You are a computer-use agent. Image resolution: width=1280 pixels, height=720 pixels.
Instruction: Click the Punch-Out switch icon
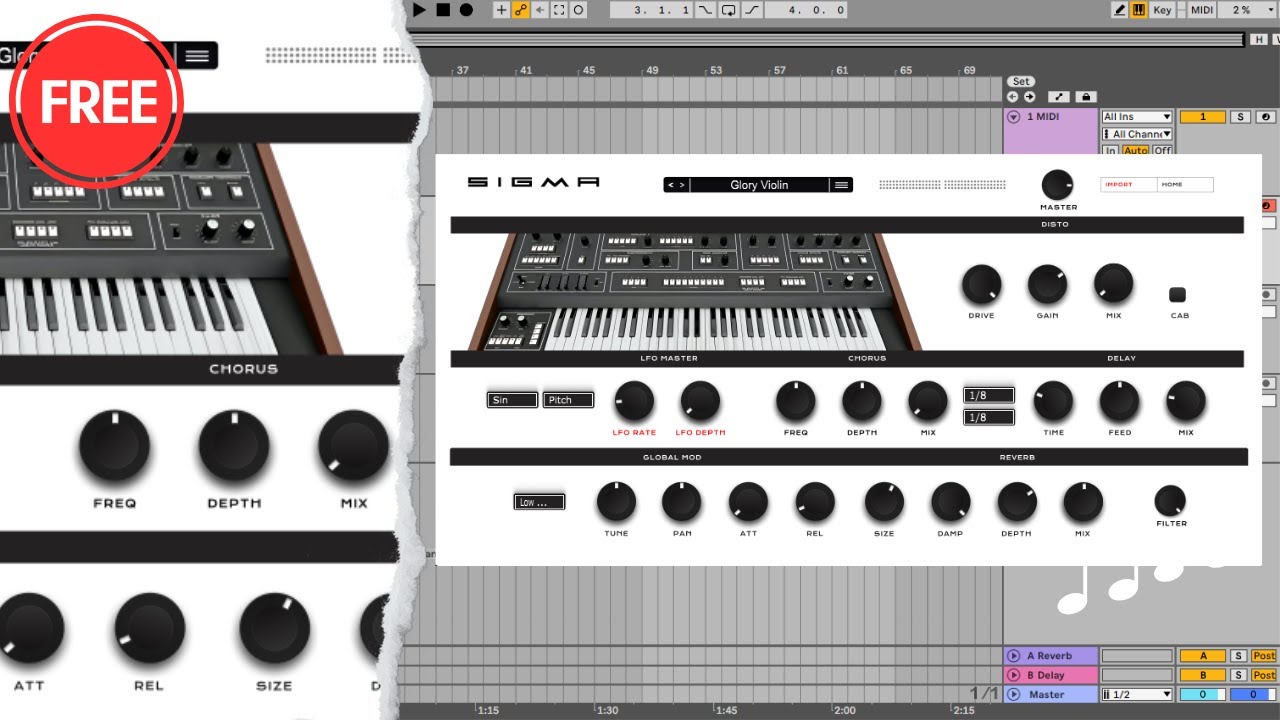[x=750, y=10]
